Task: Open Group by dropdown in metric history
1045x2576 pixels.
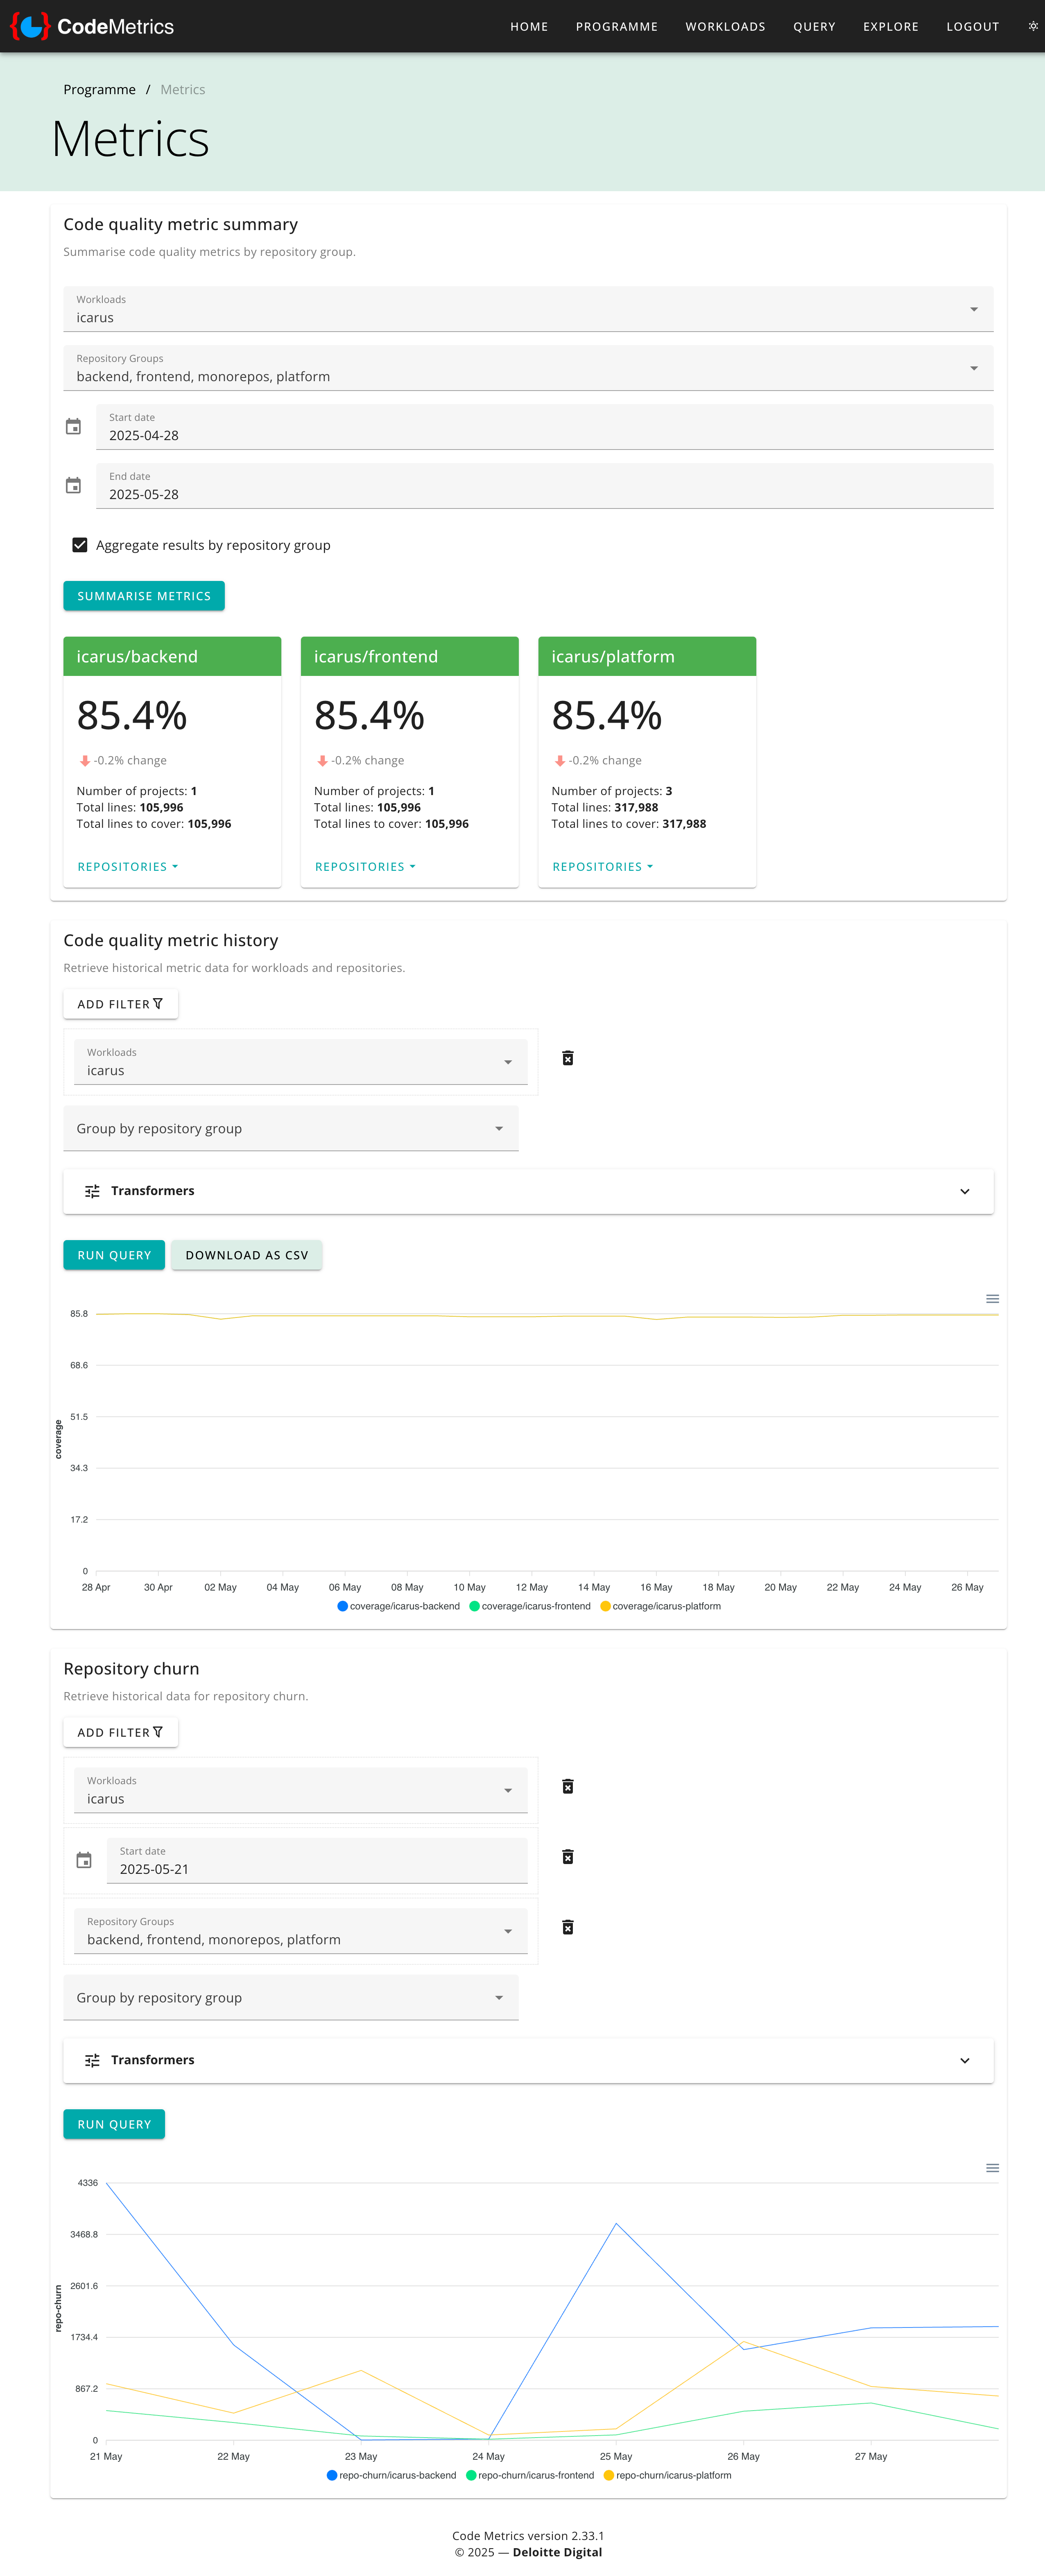Action: [x=291, y=1128]
